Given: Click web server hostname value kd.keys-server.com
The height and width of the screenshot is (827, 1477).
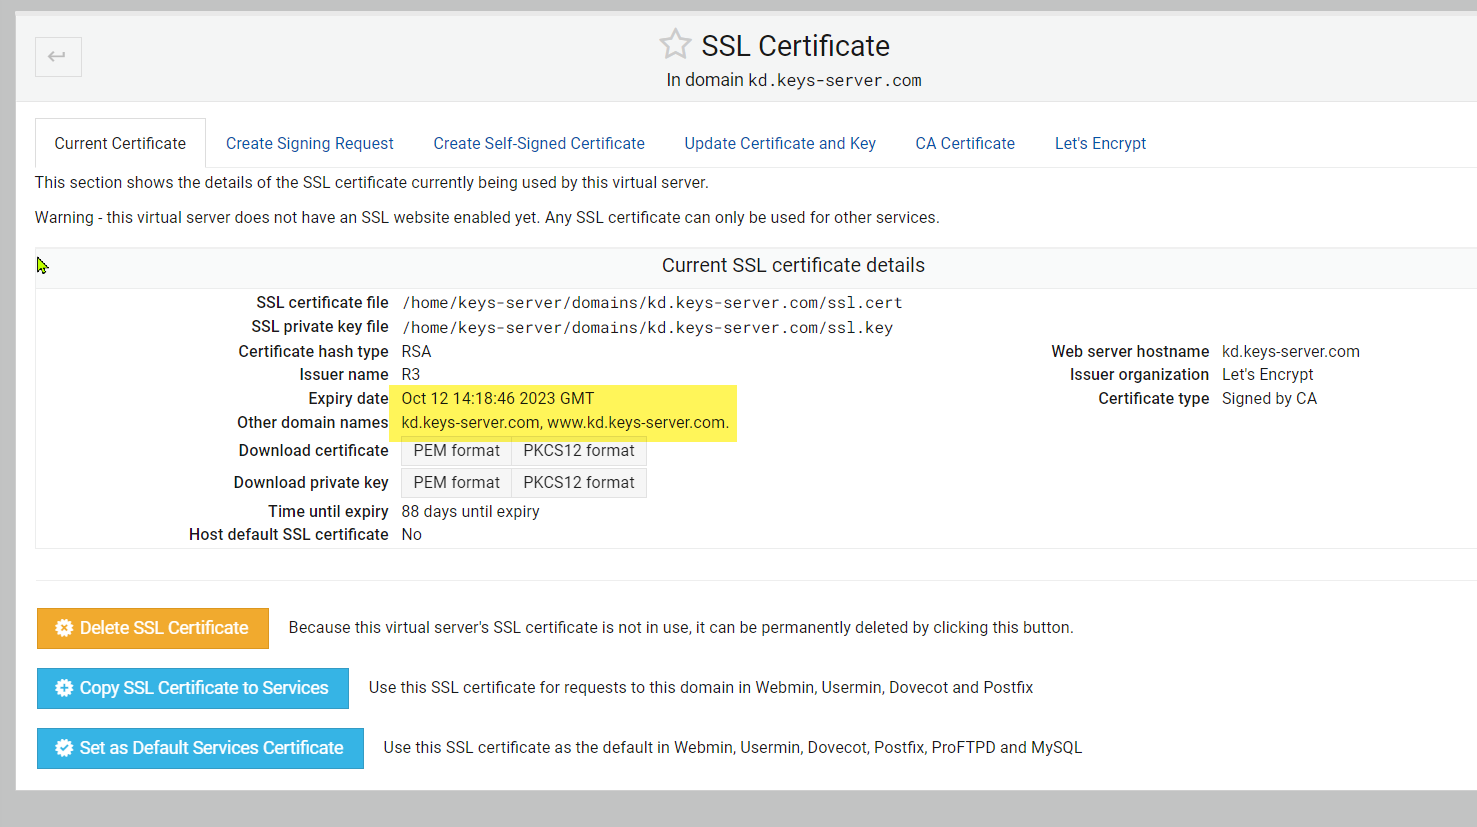Looking at the screenshot, I should 1291,352.
